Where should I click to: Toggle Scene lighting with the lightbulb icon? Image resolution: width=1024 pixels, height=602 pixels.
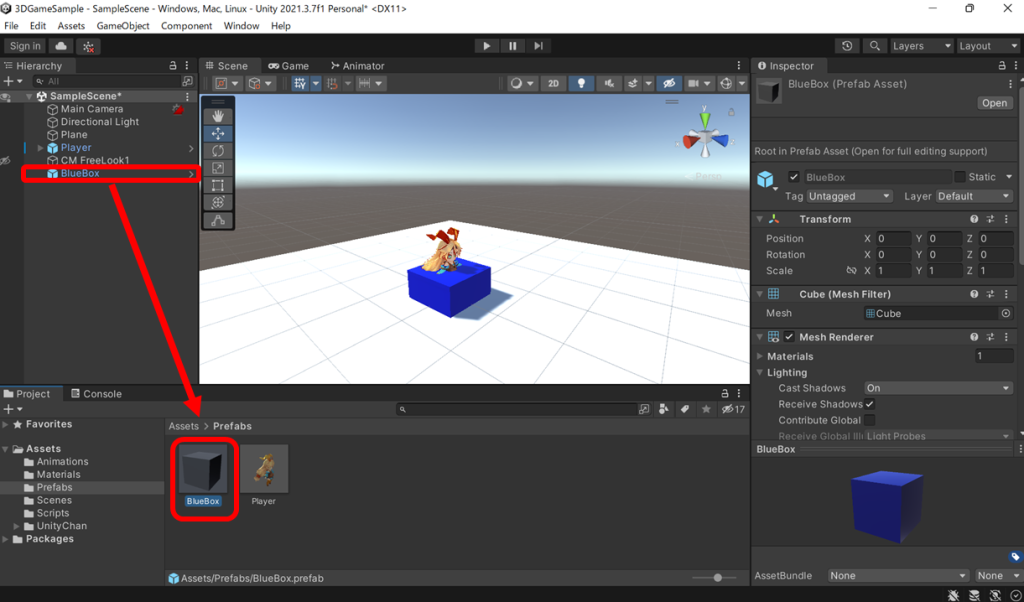point(581,84)
